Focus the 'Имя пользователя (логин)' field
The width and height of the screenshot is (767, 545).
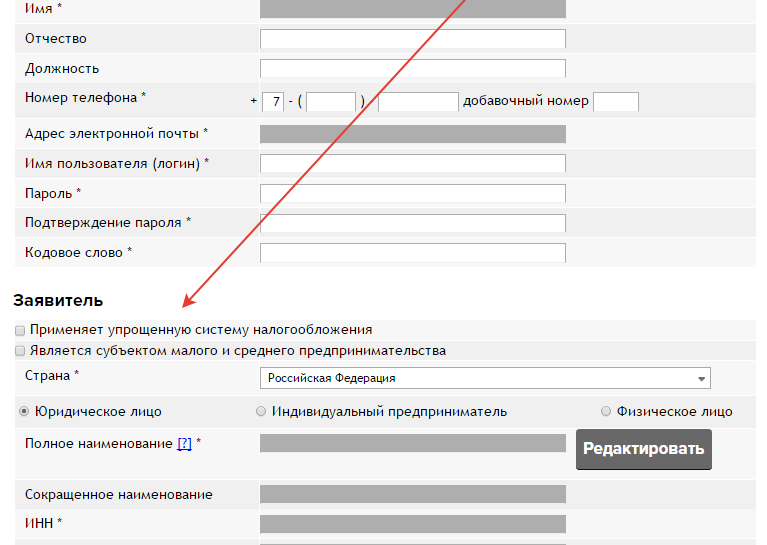click(412, 163)
